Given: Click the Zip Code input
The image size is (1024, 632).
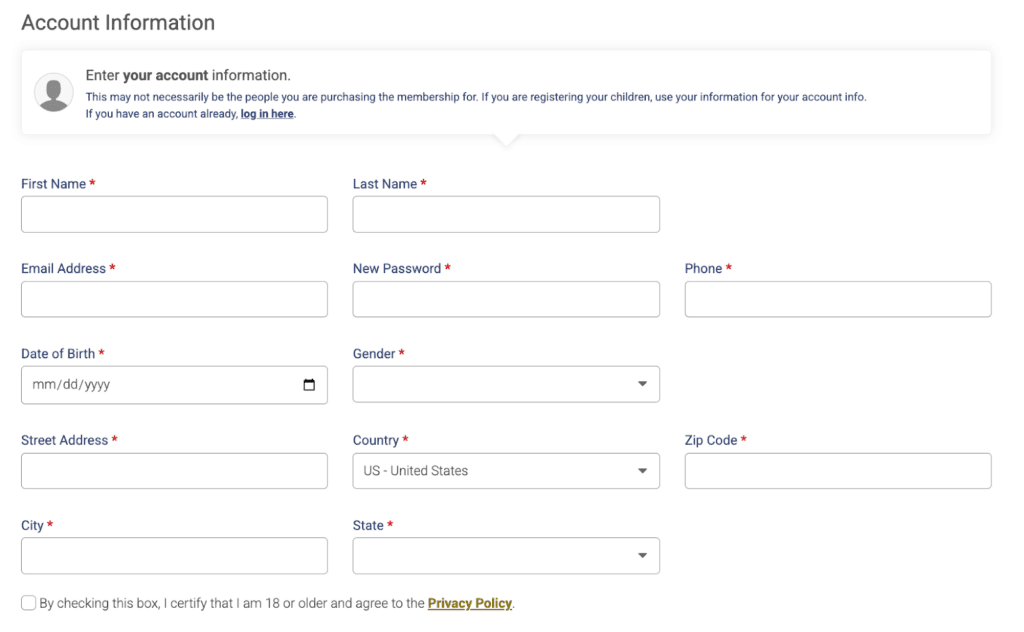Looking at the screenshot, I should point(837,471).
